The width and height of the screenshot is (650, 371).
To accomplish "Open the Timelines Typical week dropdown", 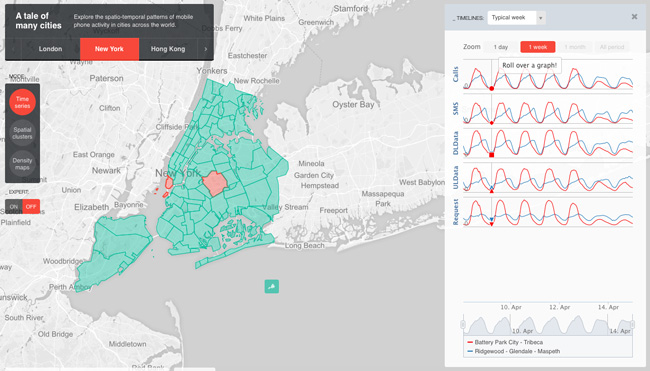I will click(517, 18).
